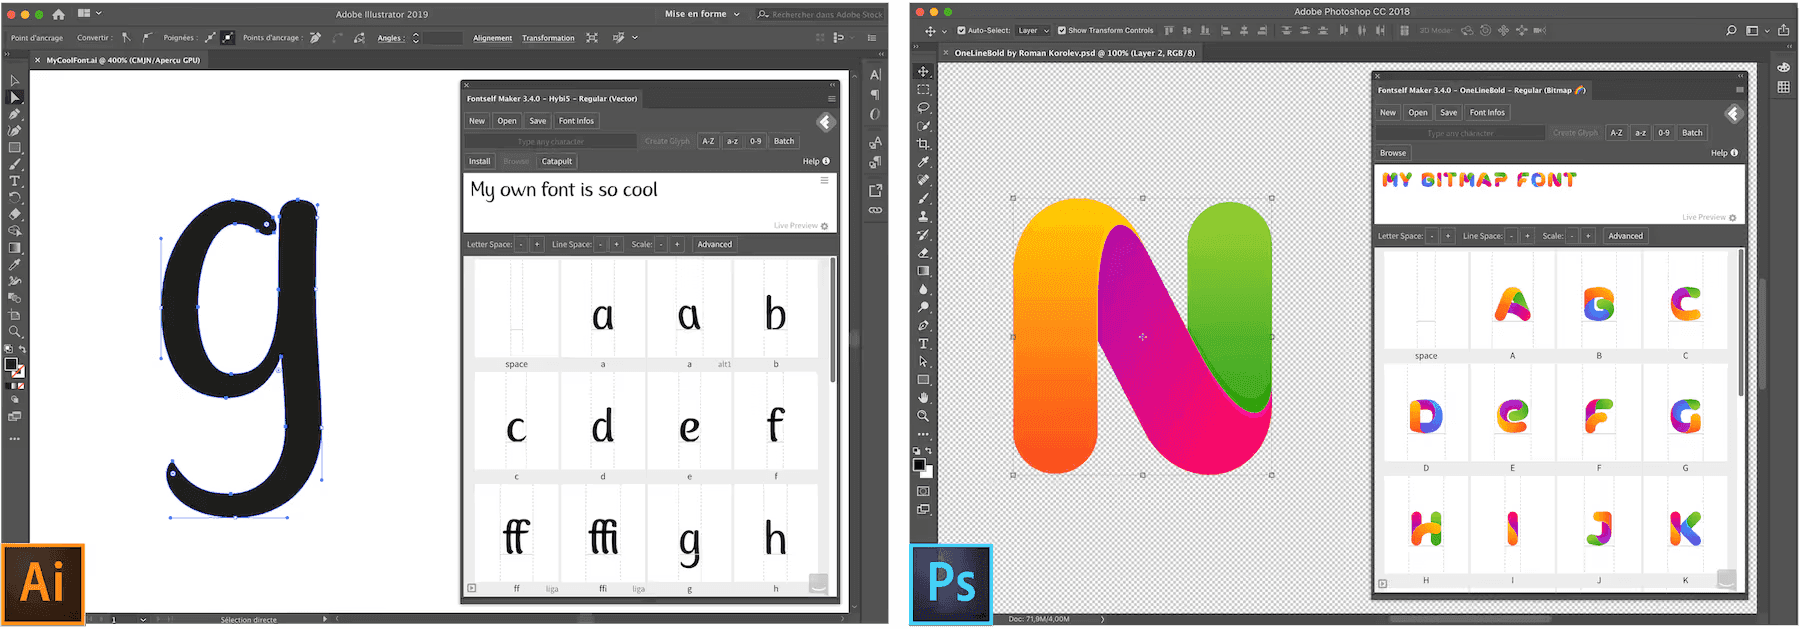Select the Clone Stamp tool in Photoshop
1800x629 pixels.
coord(924,216)
